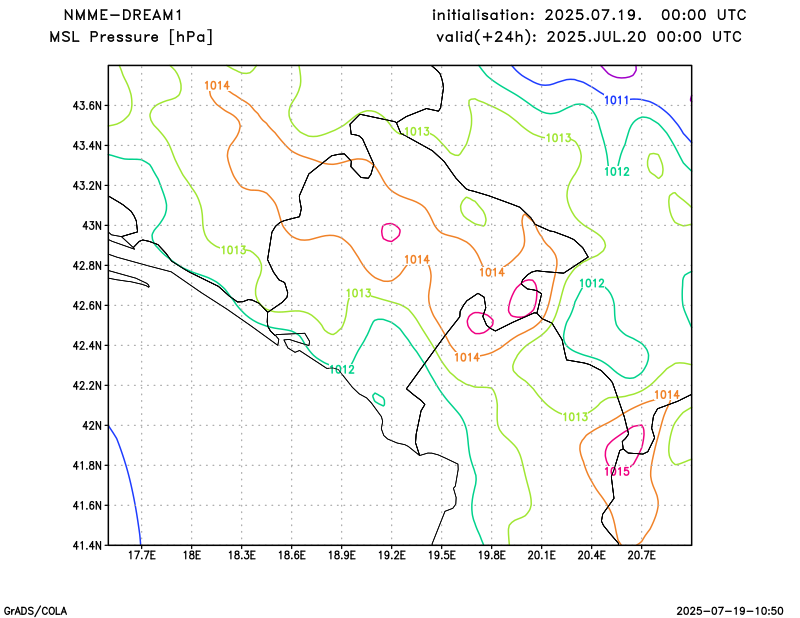This screenshot has height=618, width=800.
Task: Click the blue 1011 contour label
Action: pyautogui.click(x=616, y=101)
